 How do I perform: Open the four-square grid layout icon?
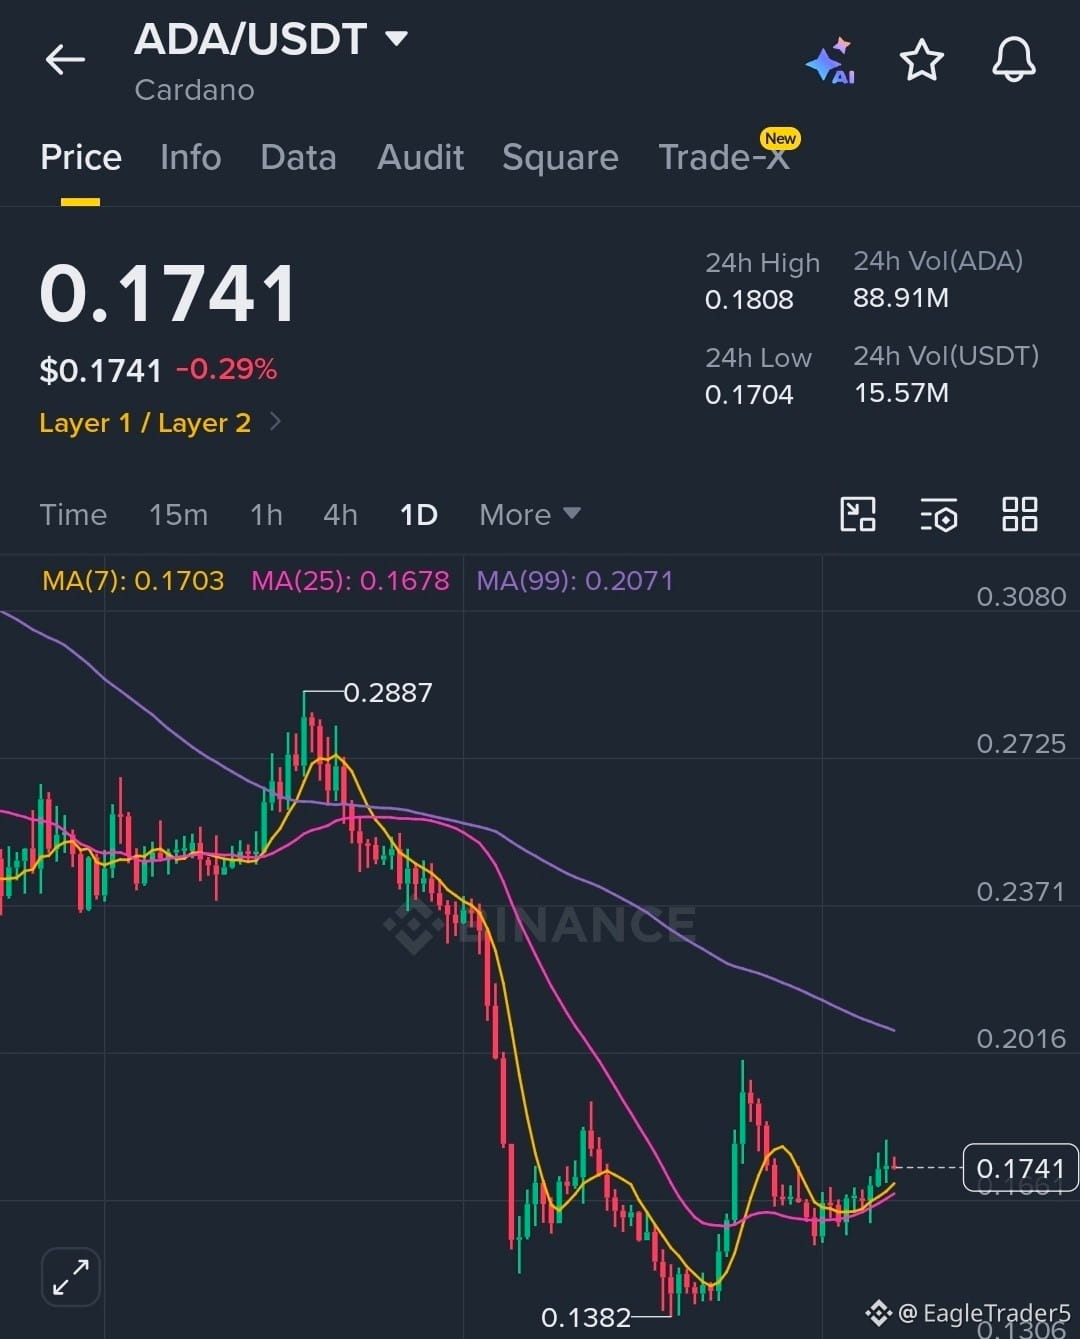[x=1020, y=514]
